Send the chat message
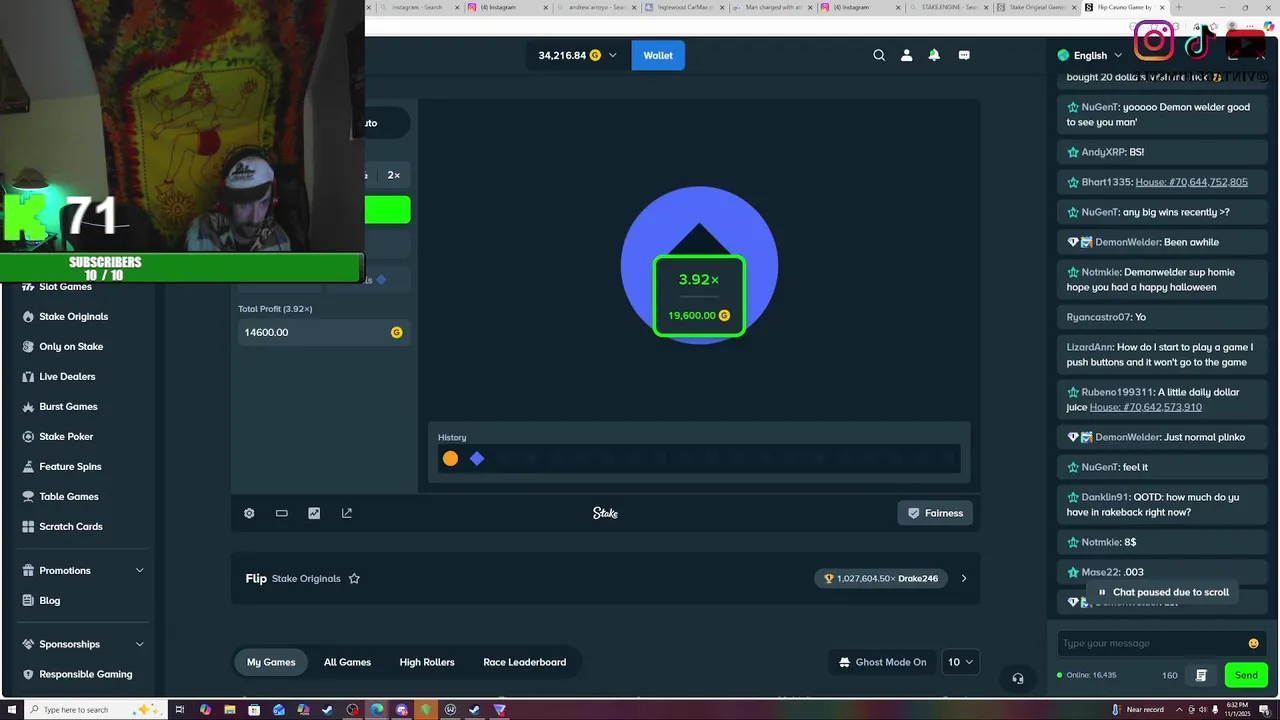 tap(1246, 675)
